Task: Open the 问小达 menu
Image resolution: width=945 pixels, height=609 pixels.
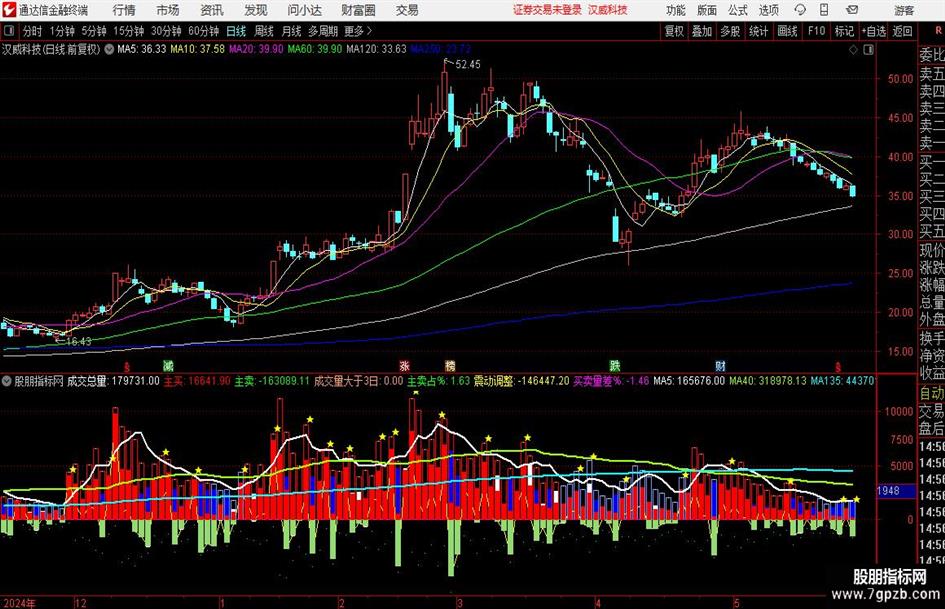Action: coord(304,10)
